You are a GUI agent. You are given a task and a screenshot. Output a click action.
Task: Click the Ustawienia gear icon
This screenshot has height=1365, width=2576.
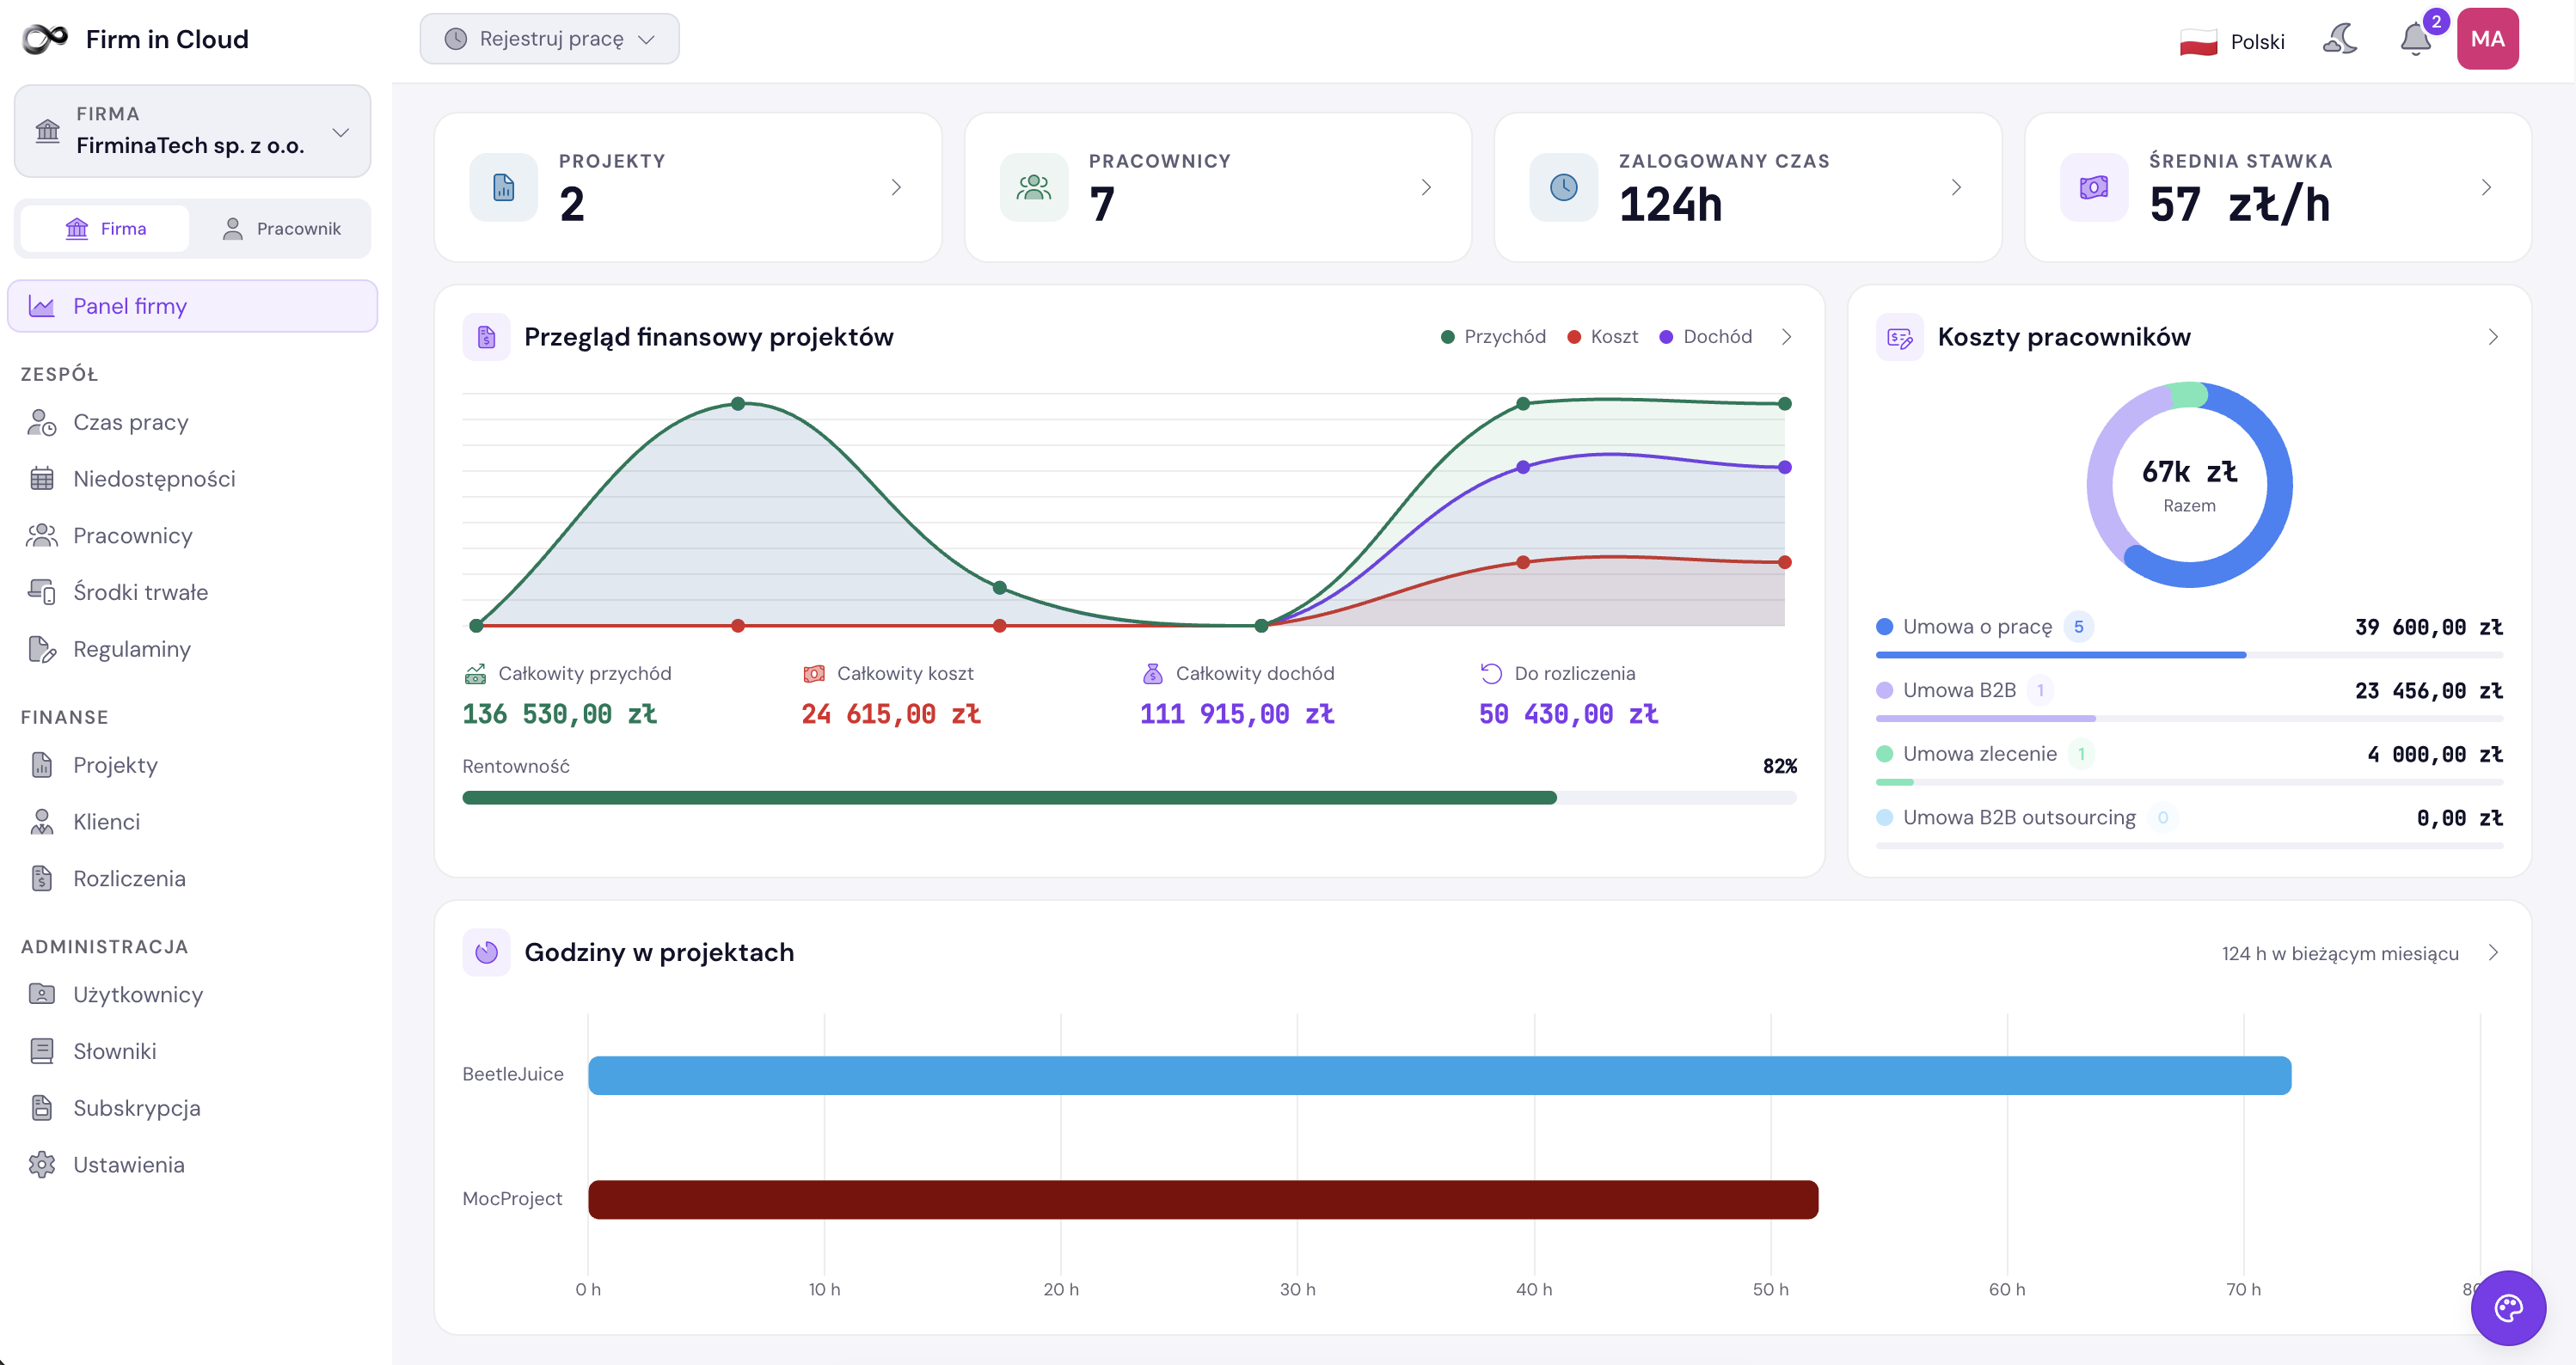[42, 1165]
